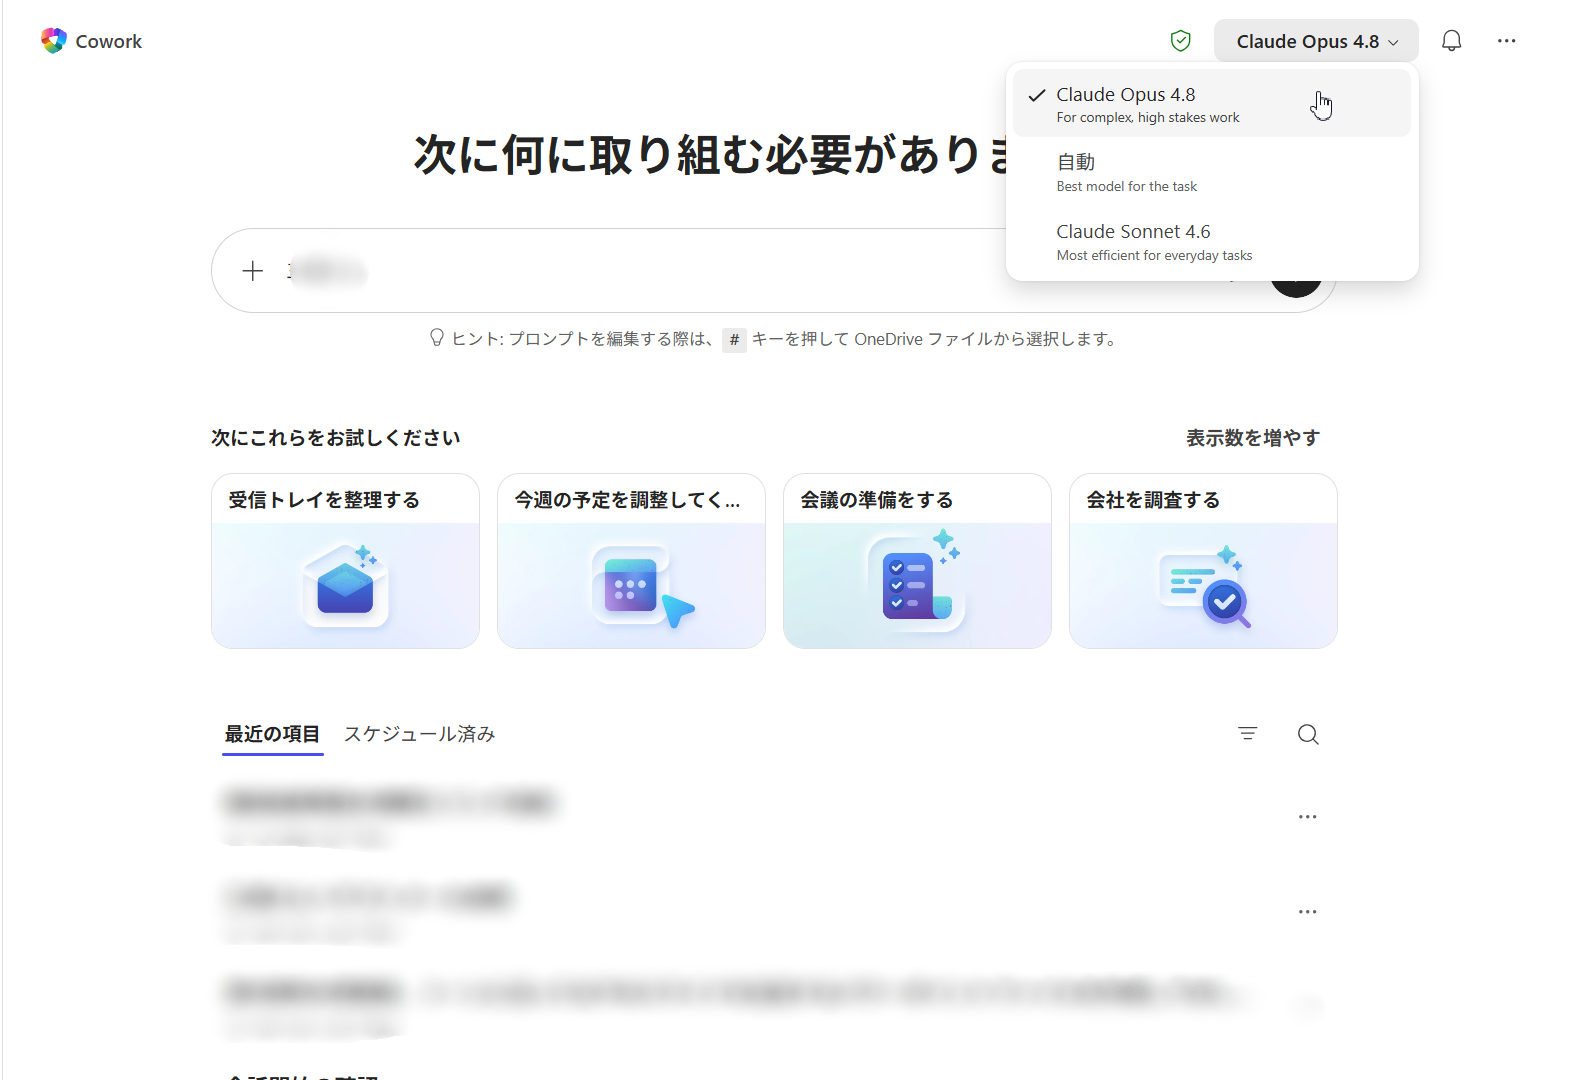
Task: Open the search icon for recent items
Action: [1308, 735]
